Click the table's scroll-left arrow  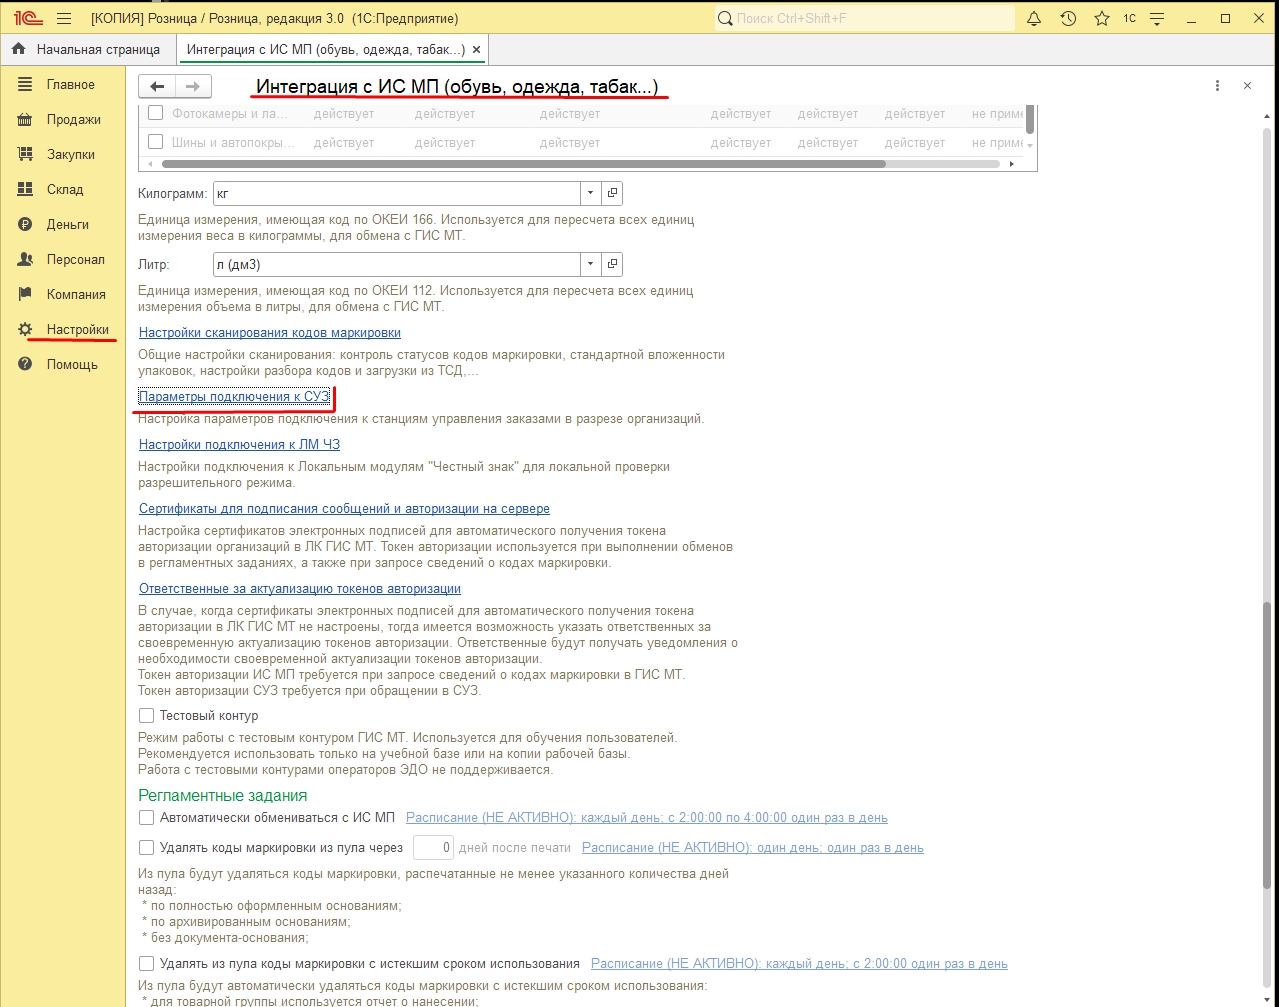click(151, 164)
